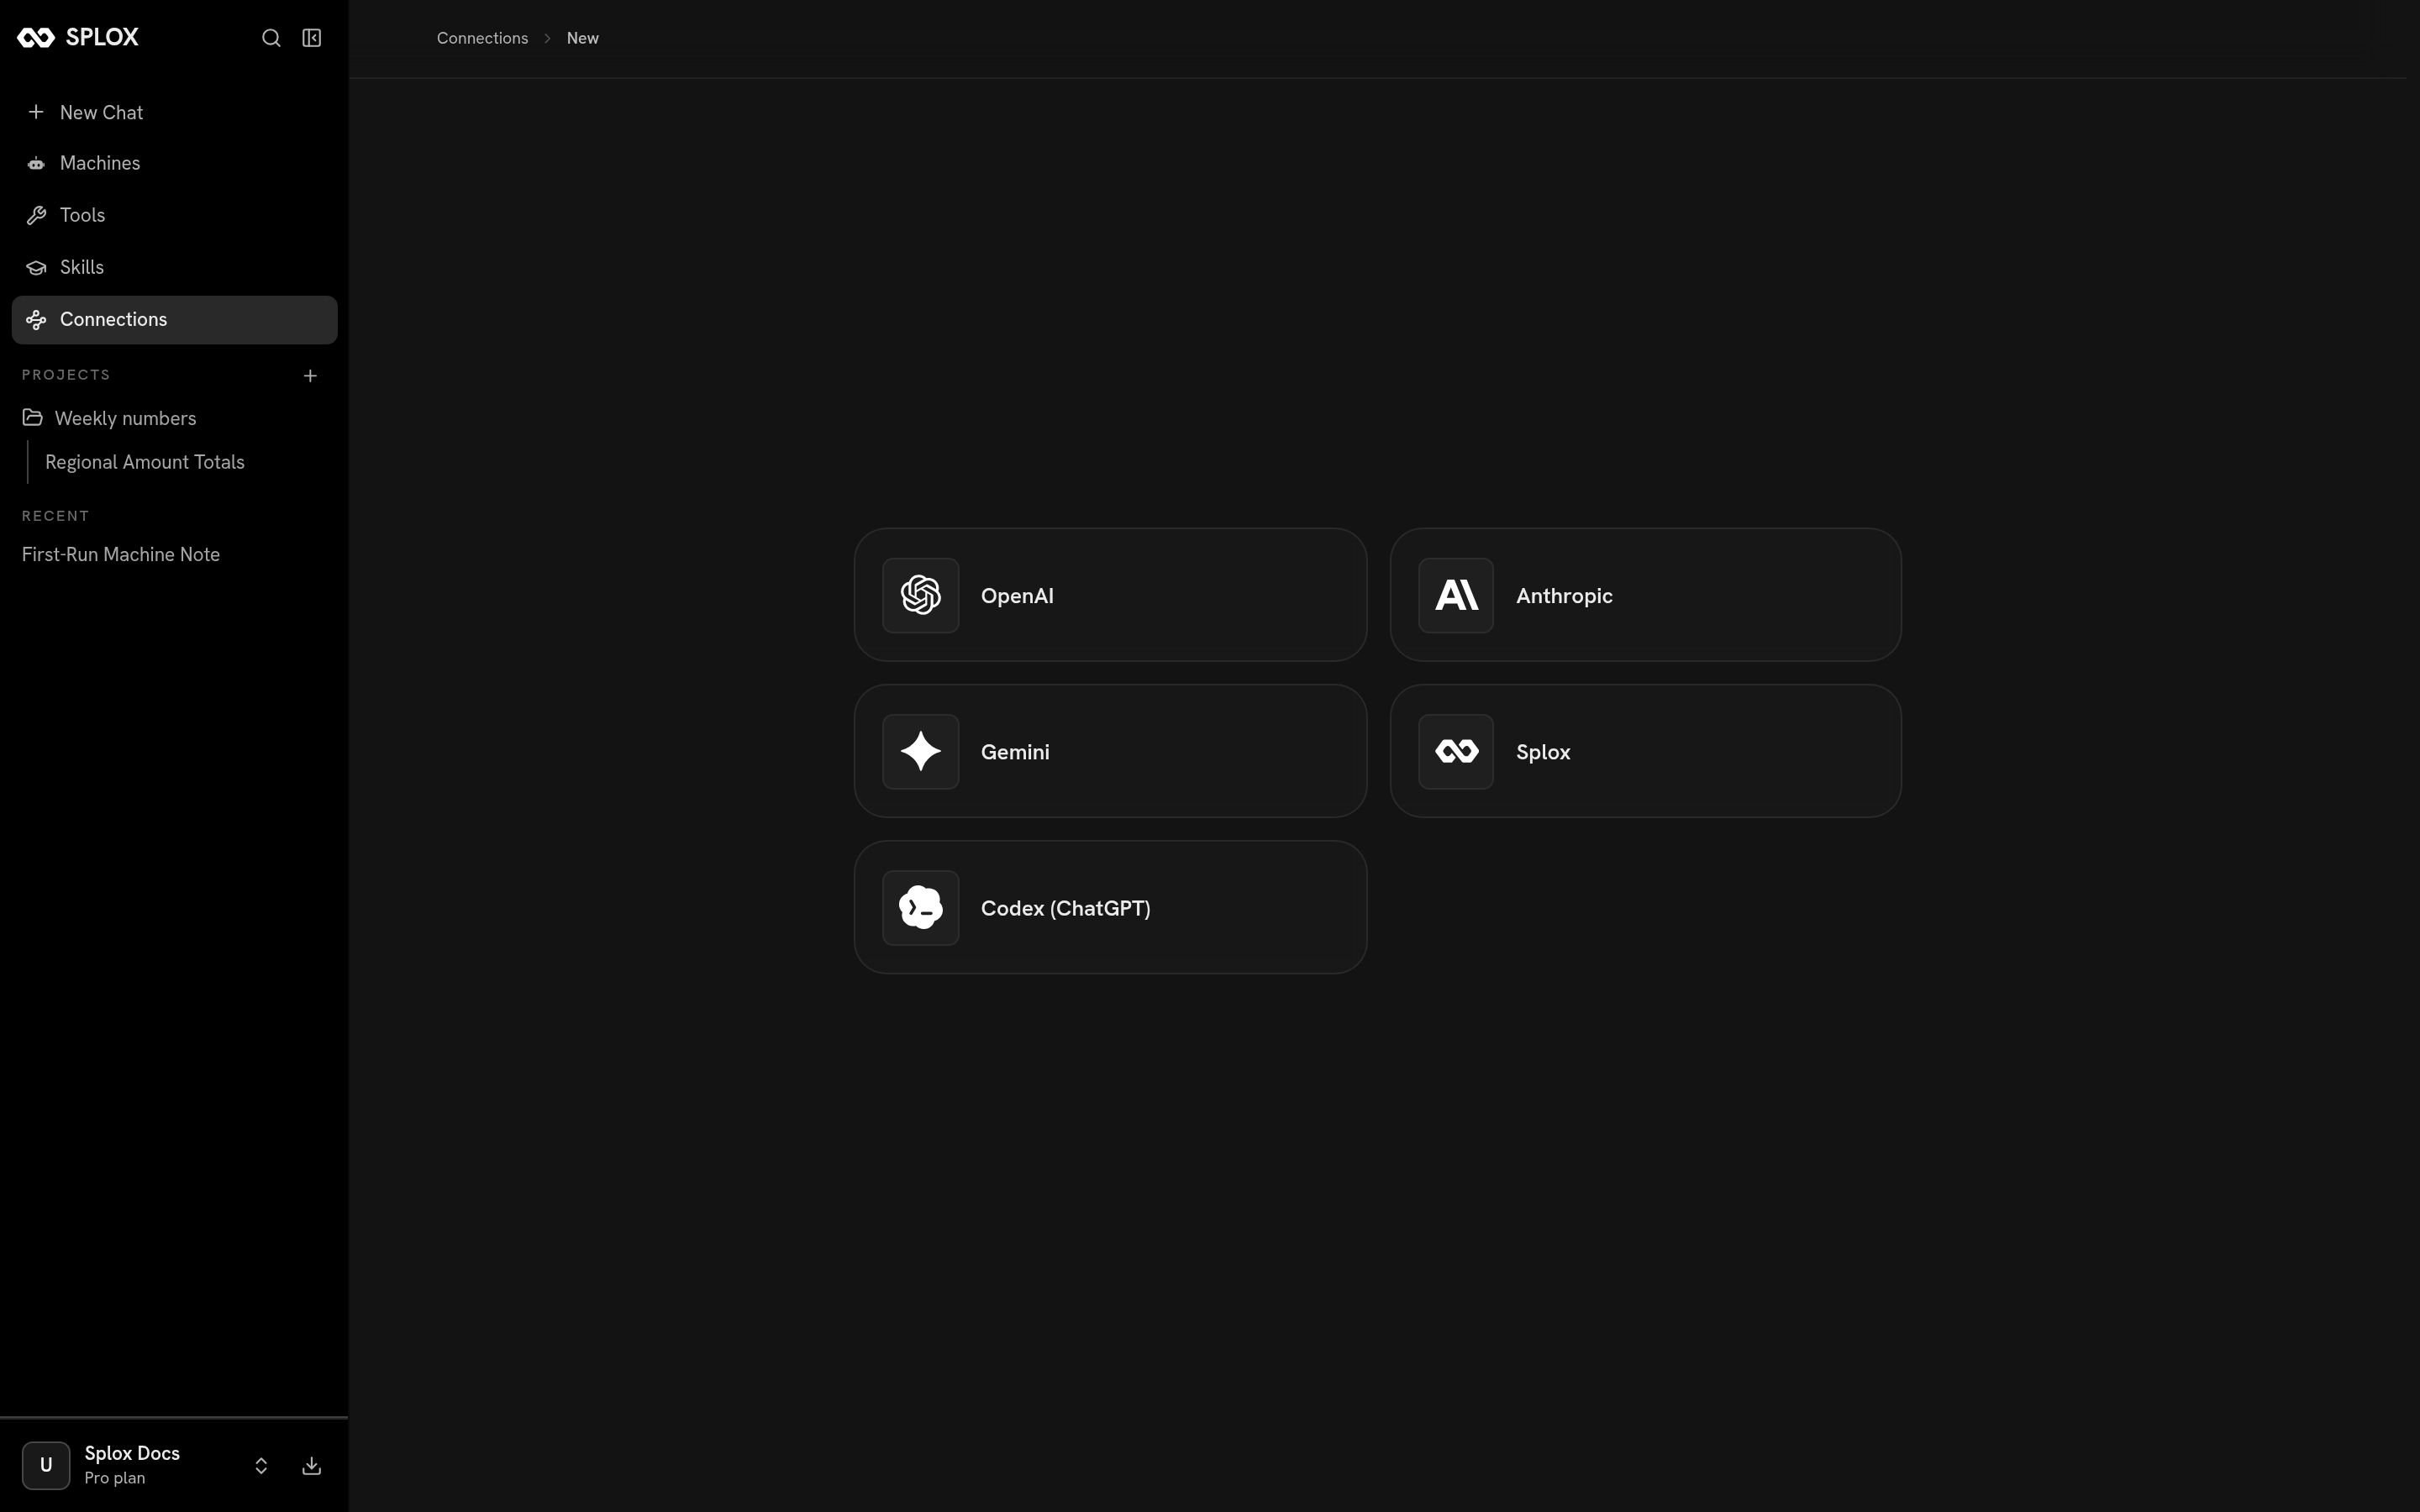Pick the Codex (ChatGPT) connection card
Viewport: 2420px width, 1512px height.
point(1110,907)
